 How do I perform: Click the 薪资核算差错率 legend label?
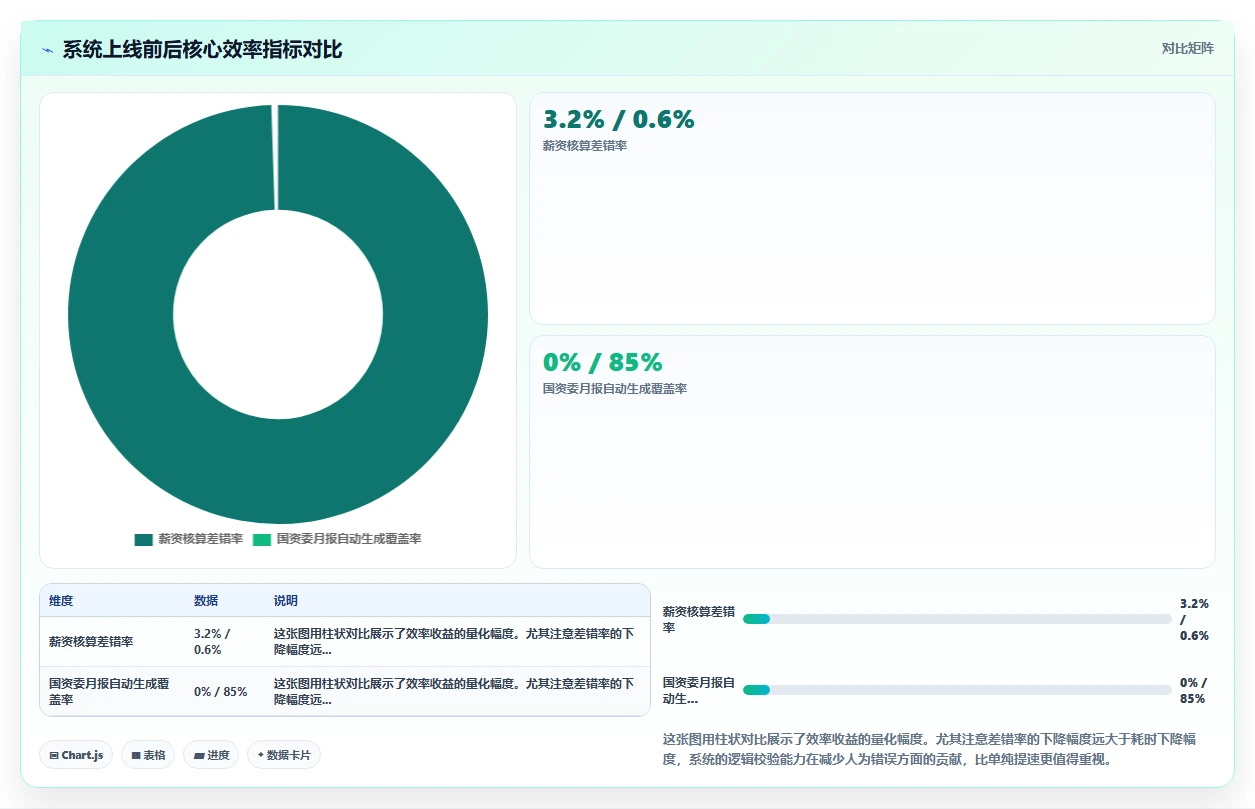point(200,539)
